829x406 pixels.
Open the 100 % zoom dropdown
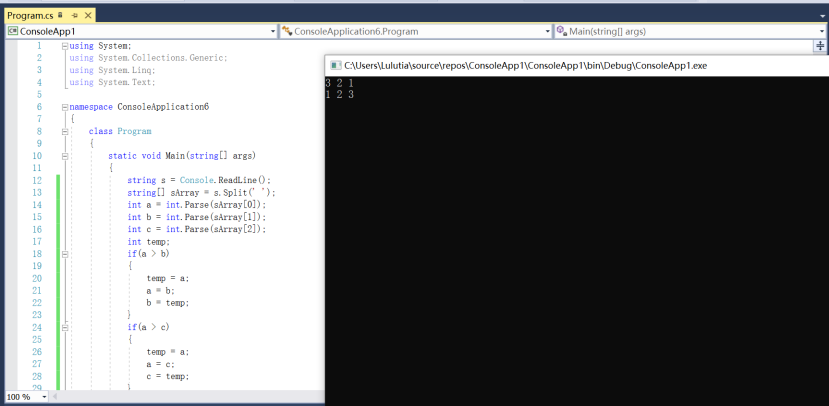point(44,396)
